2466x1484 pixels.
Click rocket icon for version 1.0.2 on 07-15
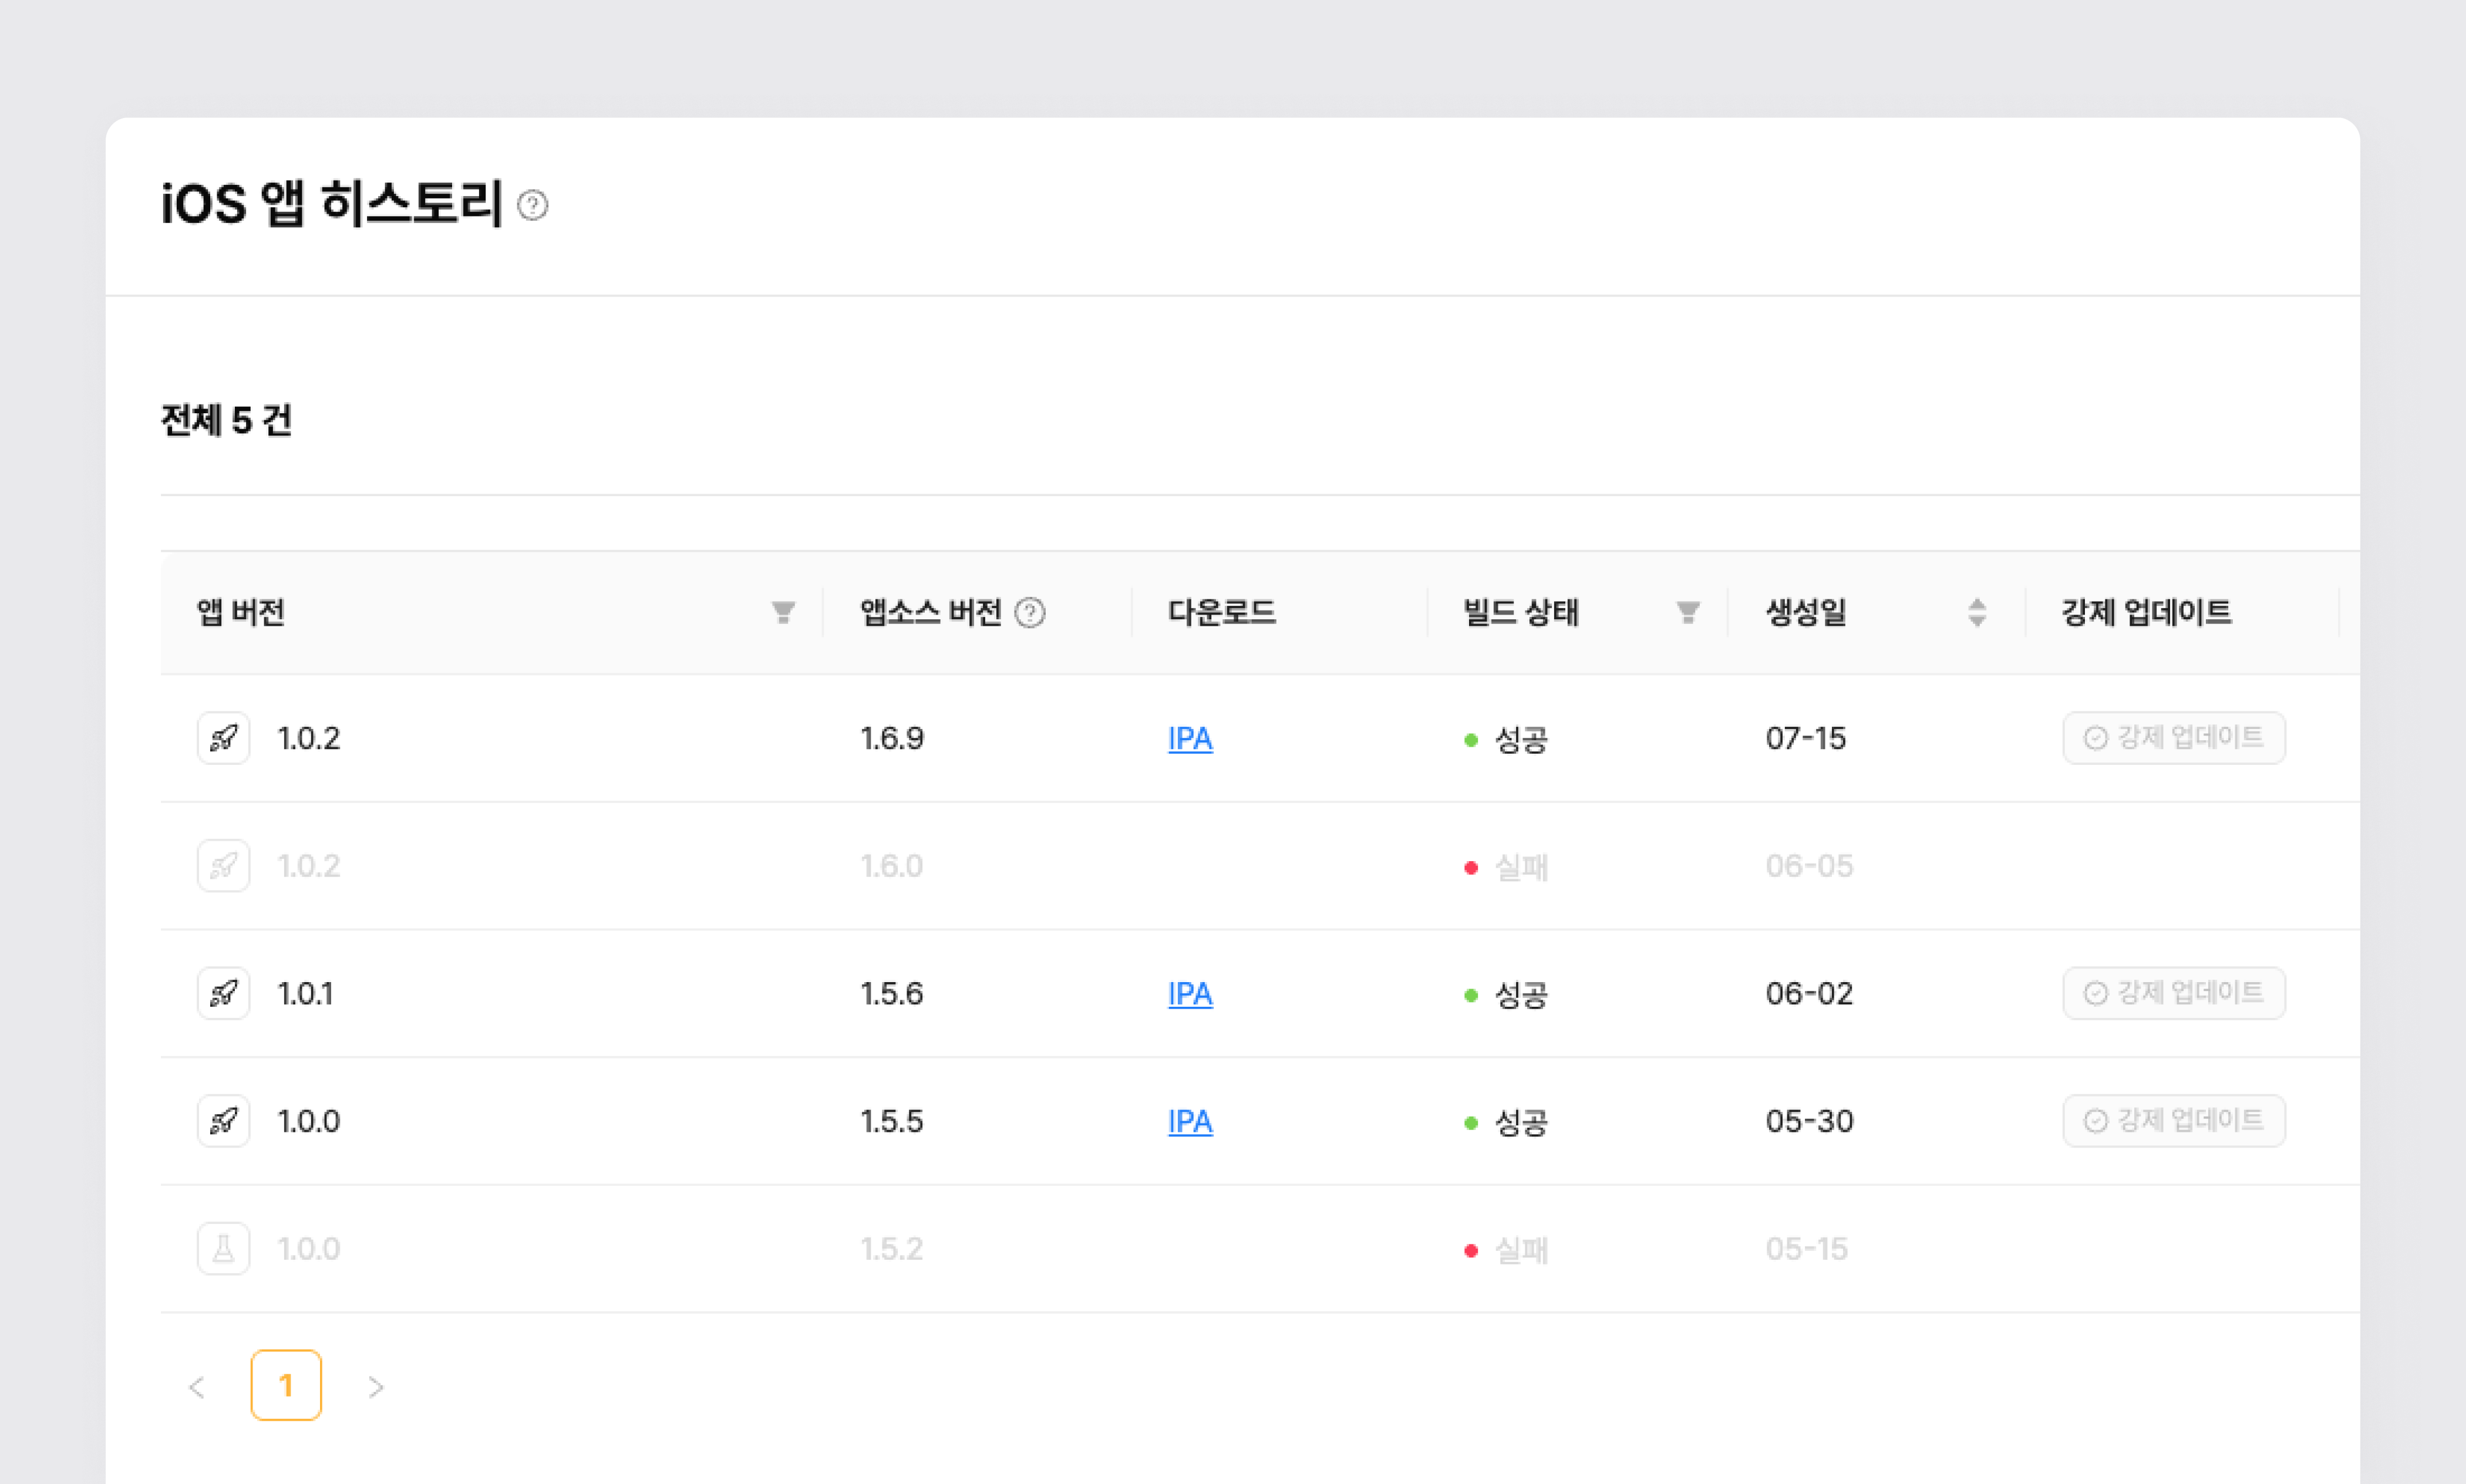coord(223,738)
